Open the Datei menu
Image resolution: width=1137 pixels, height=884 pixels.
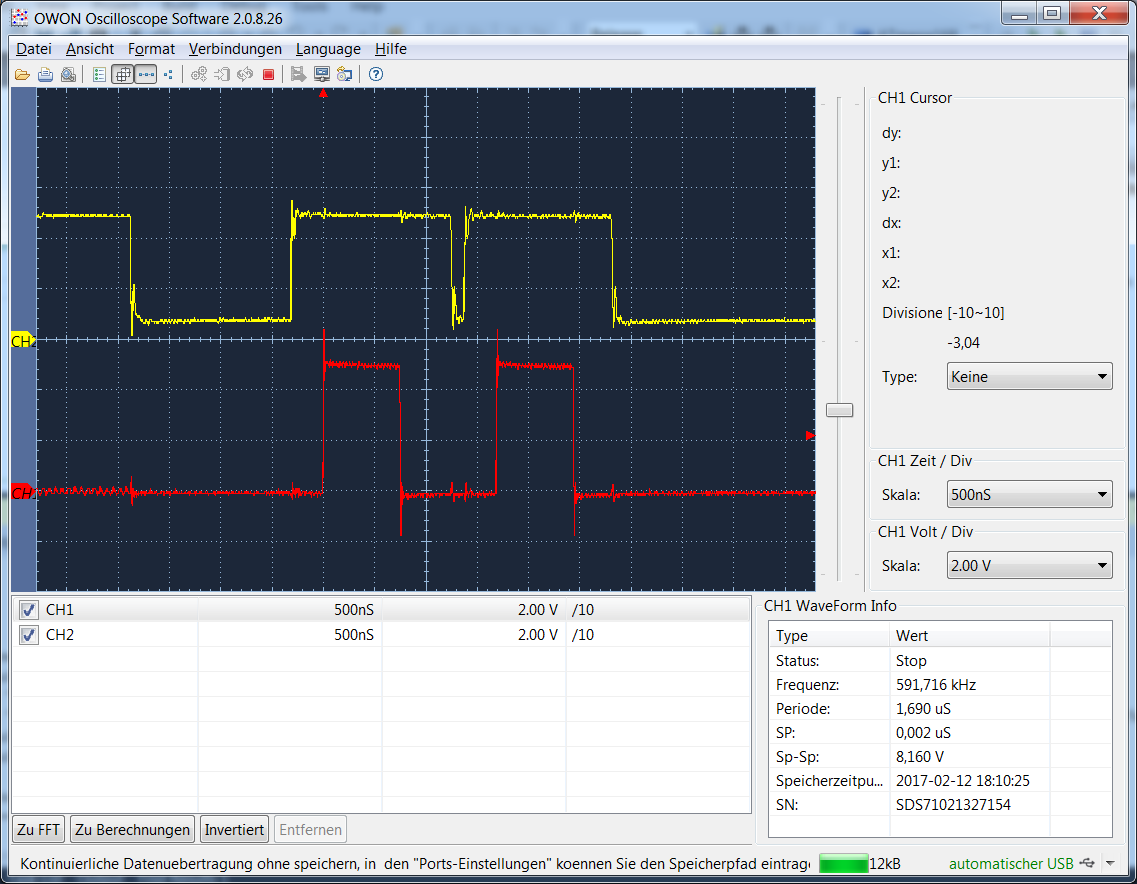pyautogui.click(x=33, y=49)
